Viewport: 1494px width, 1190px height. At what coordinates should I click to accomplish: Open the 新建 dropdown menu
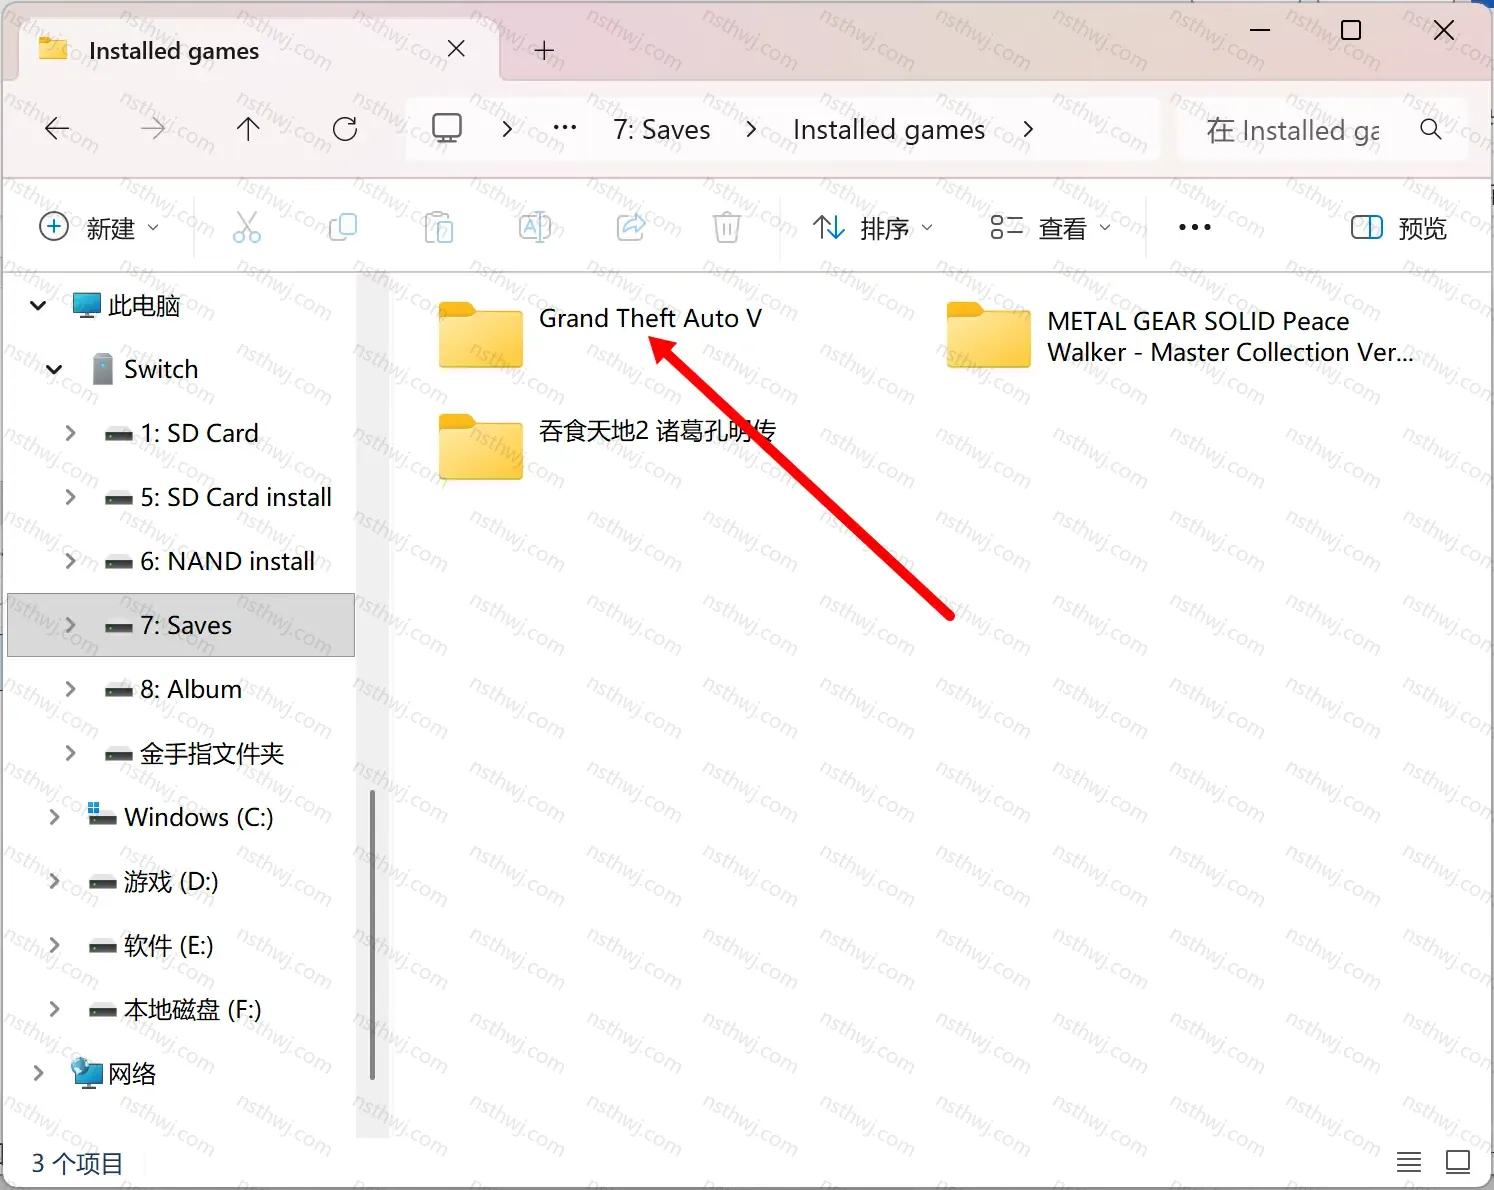click(99, 228)
